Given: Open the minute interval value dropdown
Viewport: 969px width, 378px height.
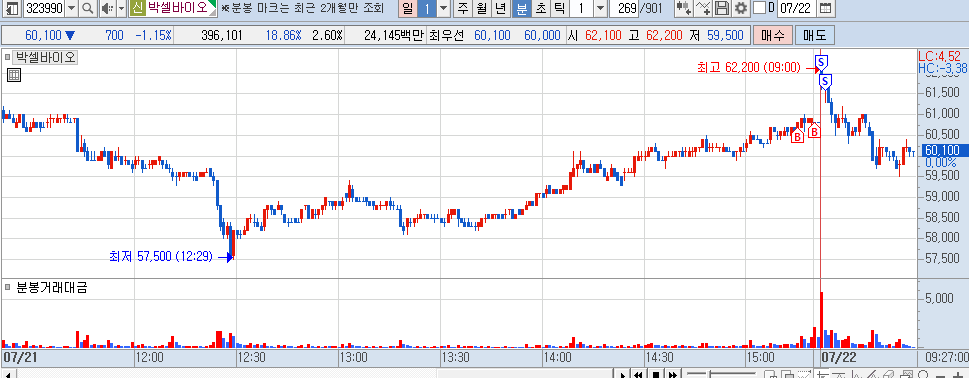Looking at the screenshot, I should 600,9.
